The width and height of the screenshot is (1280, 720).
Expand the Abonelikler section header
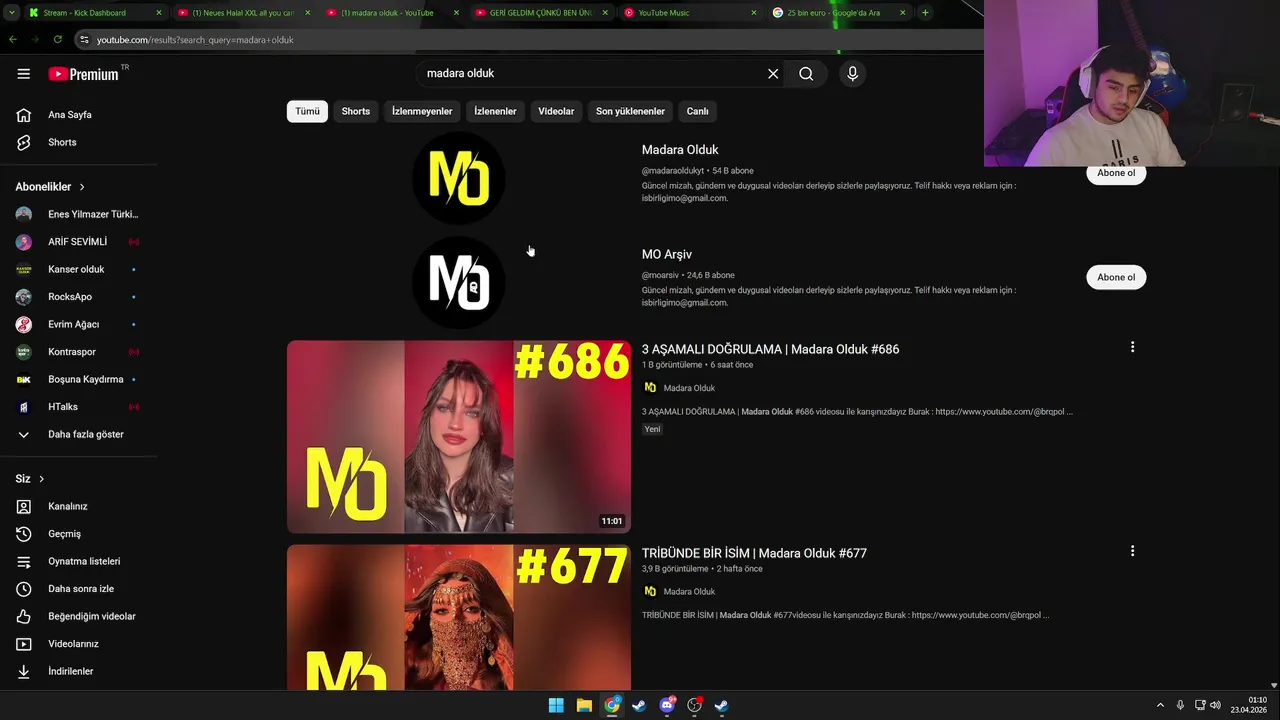pos(50,187)
